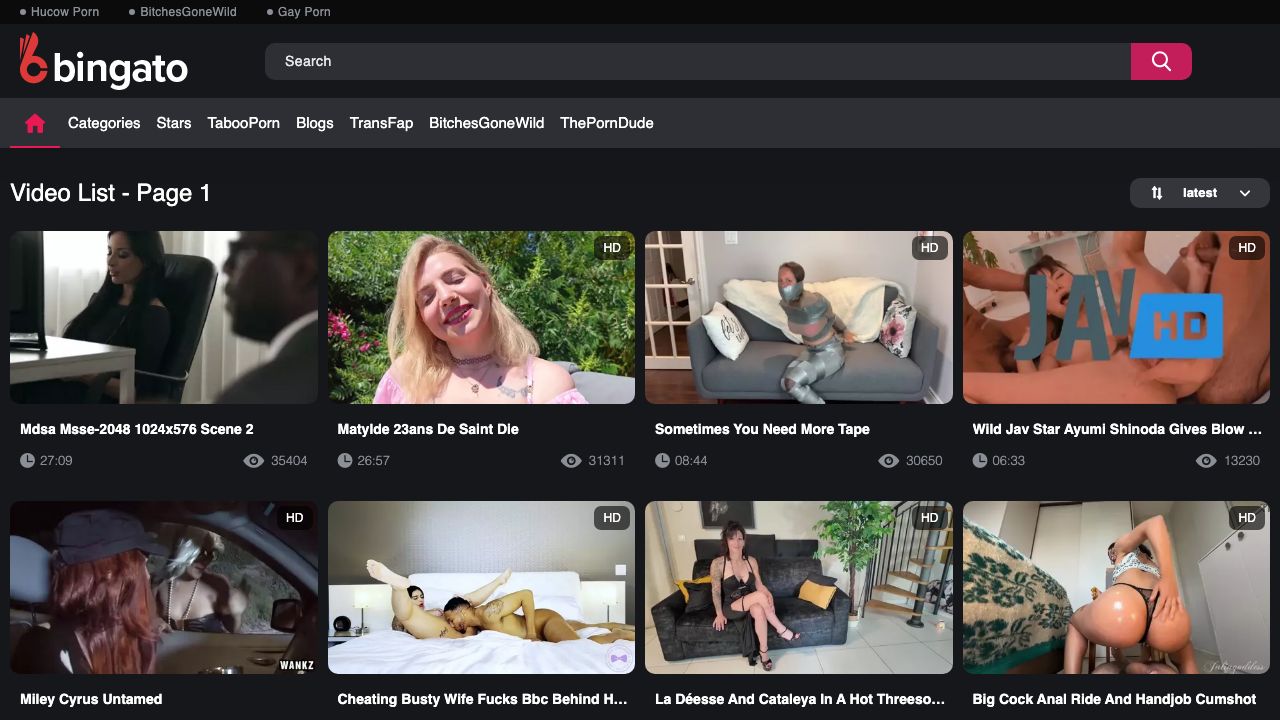Image resolution: width=1280 pixels, height=720 pixels.
Task: Click the clock icon next to 08:44
Action: pyautogui.click(x=662, y=461)
